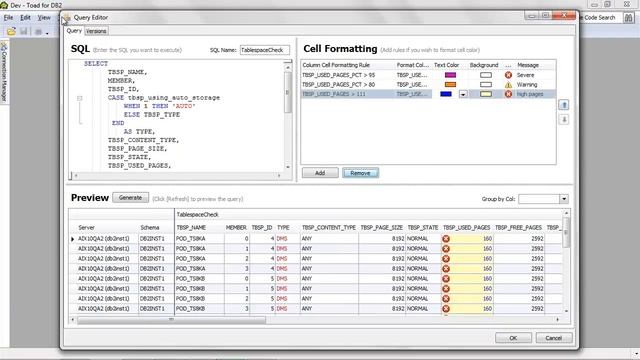Image resolution: width=640 pixels, height=360 pixels.
Task: Click the SQL editor vertical scrollbar
Action: [288, 92]
